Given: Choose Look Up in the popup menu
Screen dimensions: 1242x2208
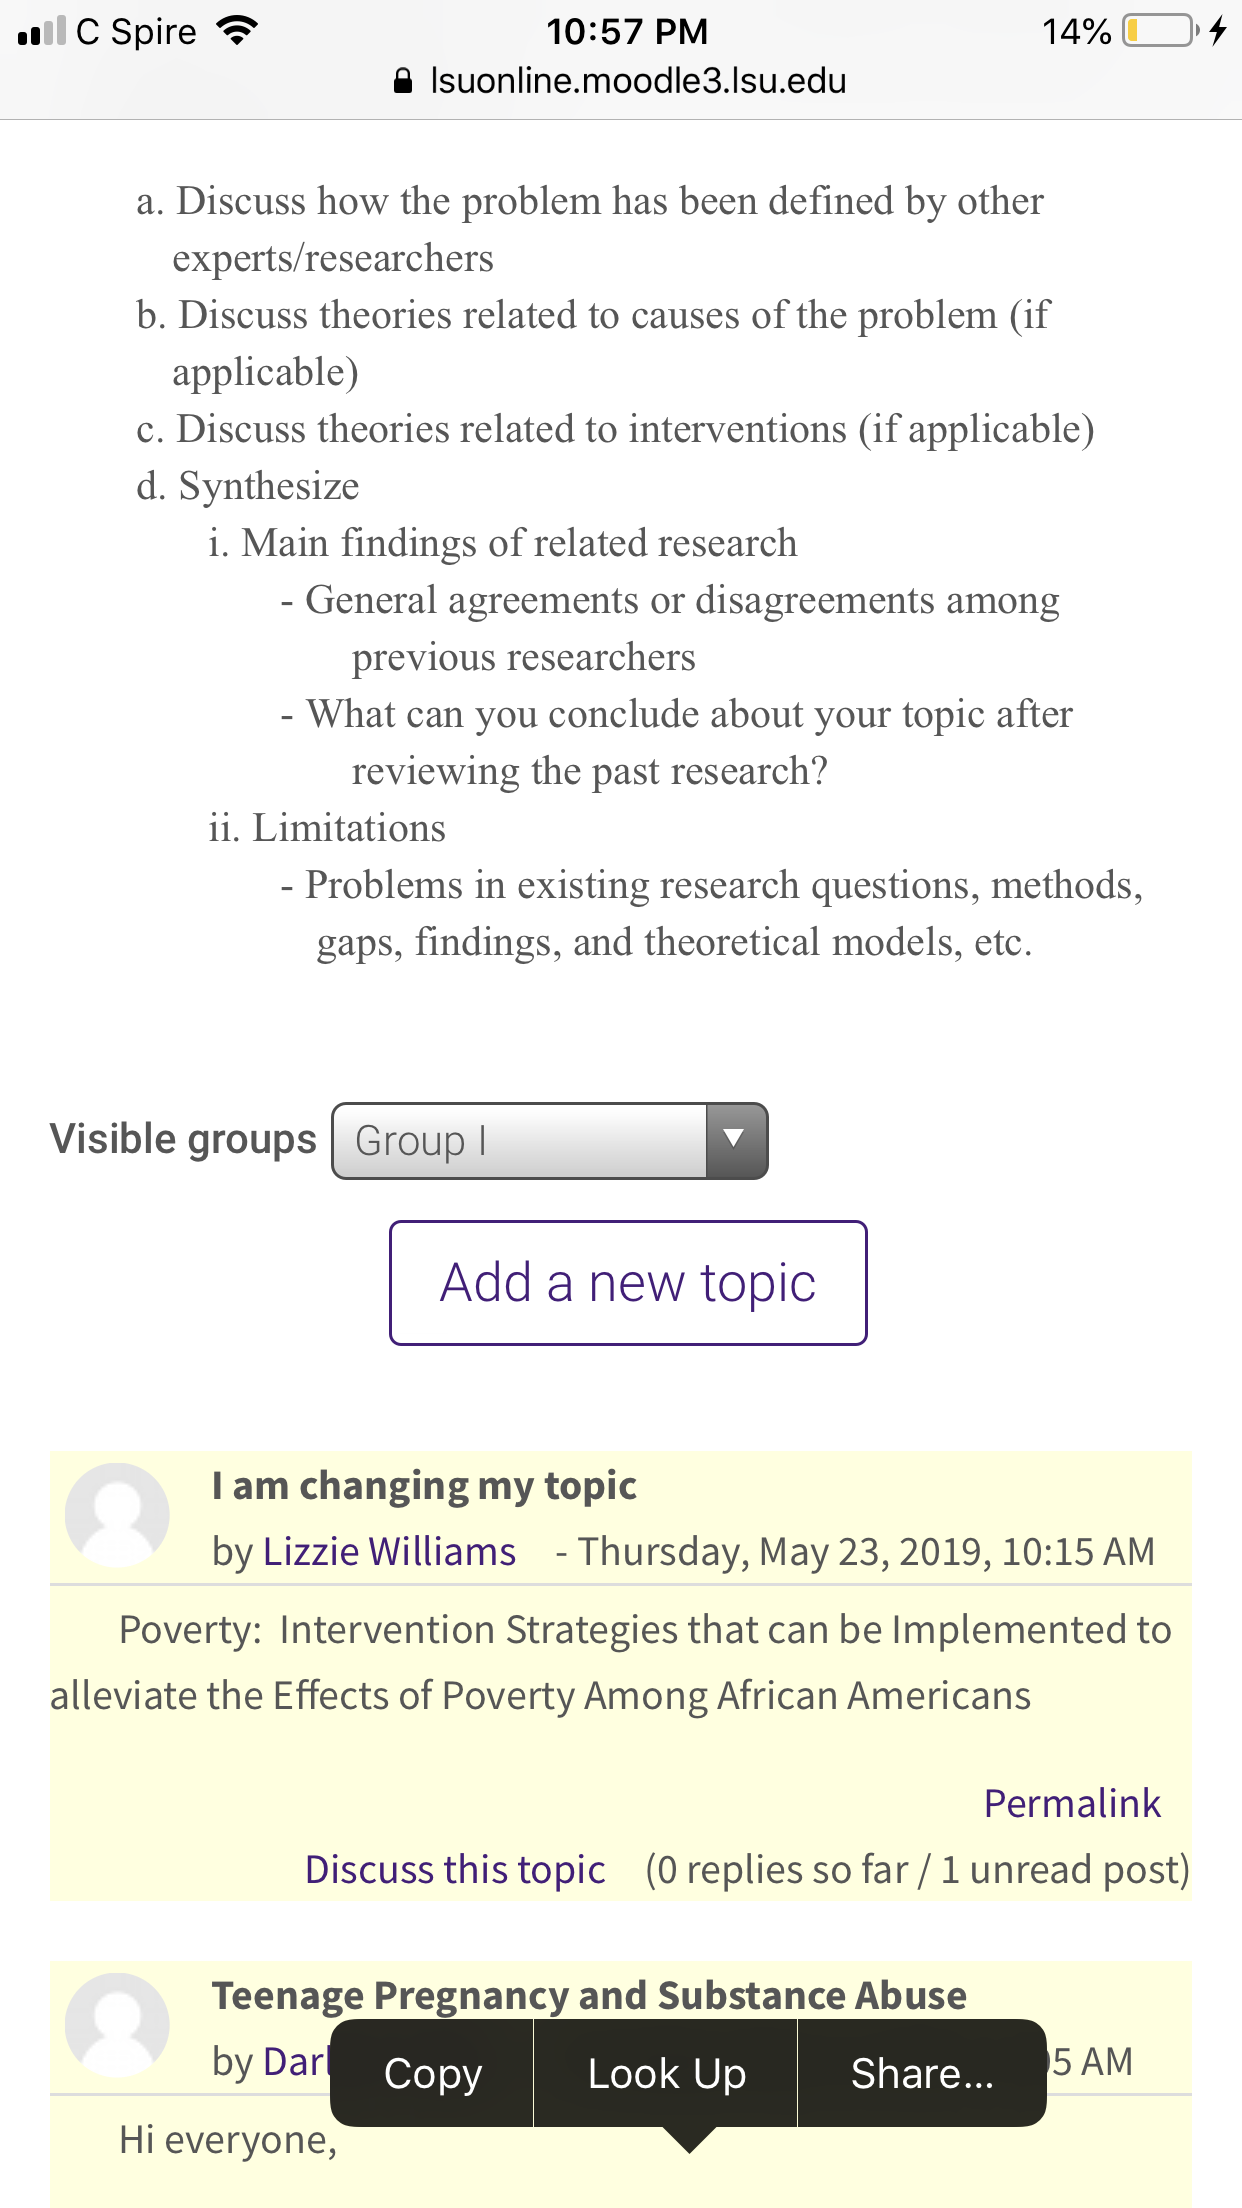Looking at the screenshot, I should pos(666,2073).
